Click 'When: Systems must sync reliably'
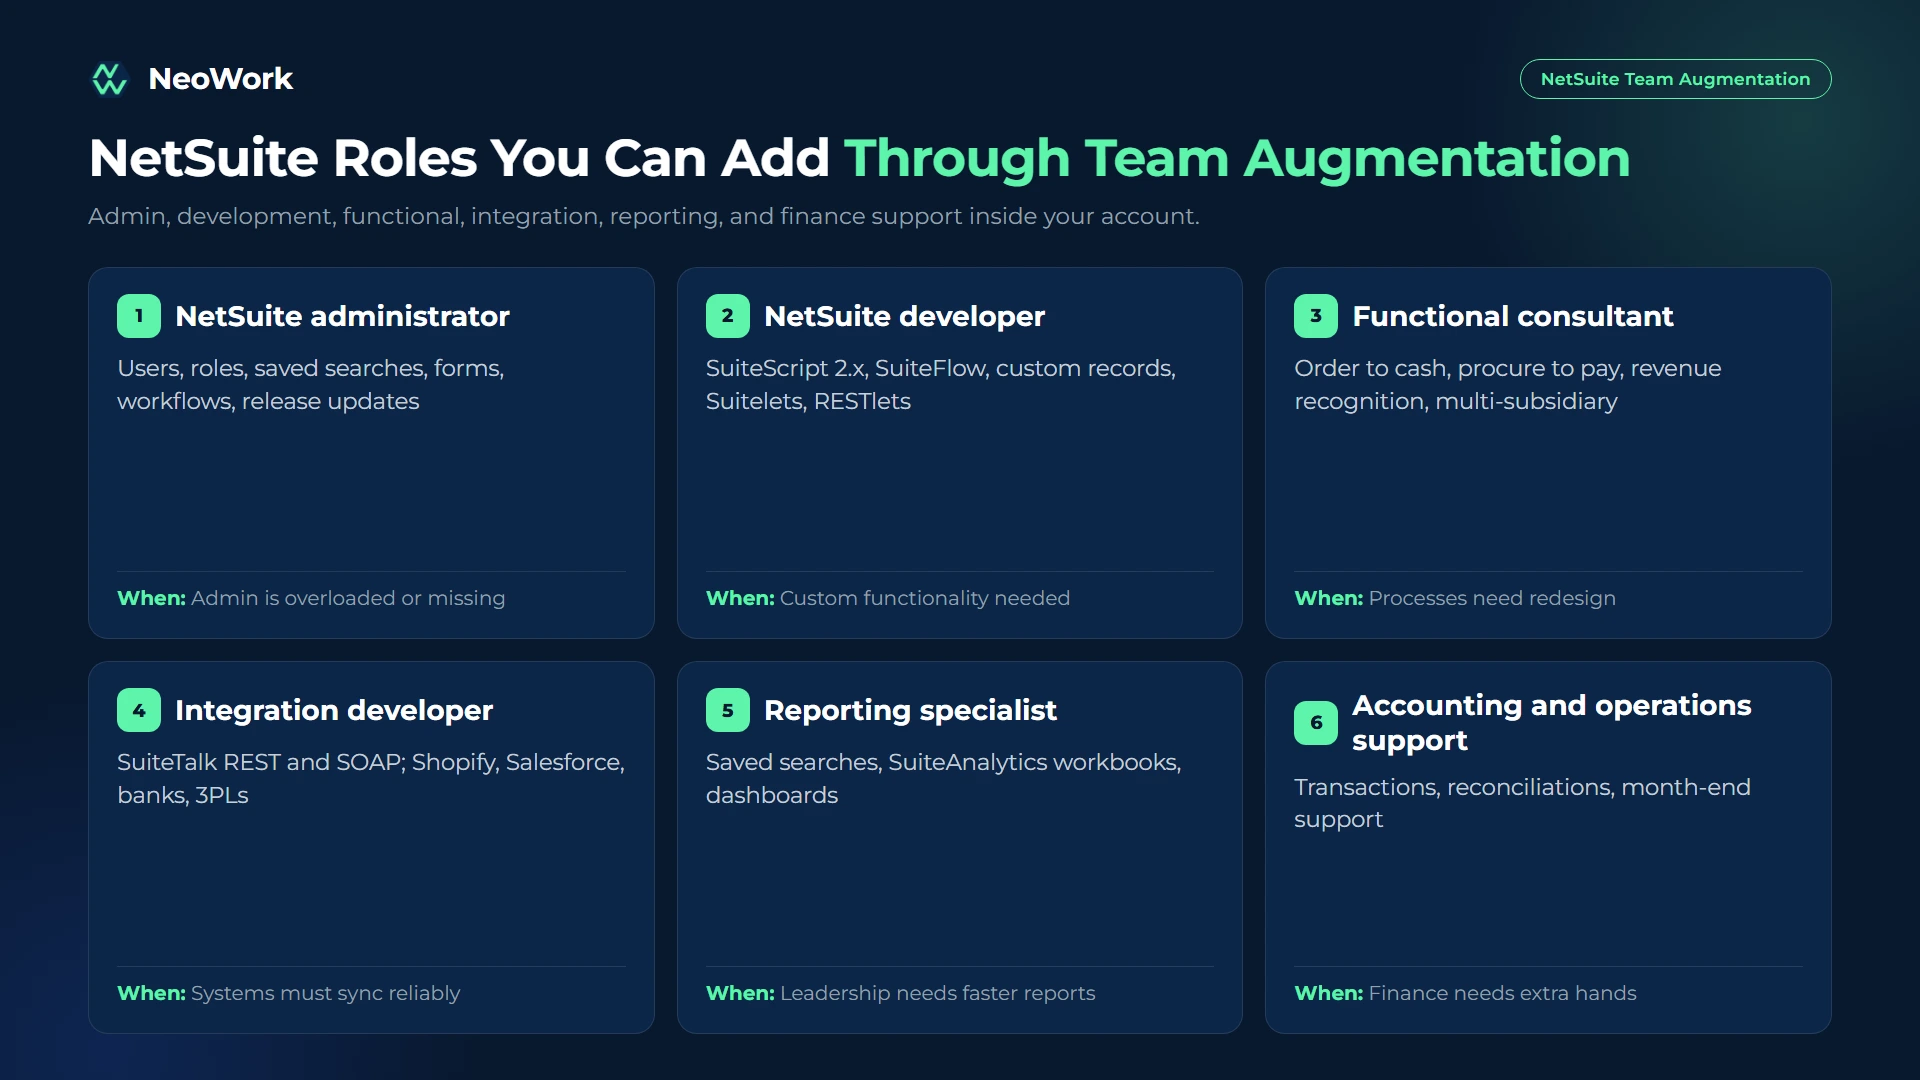 (x=288, y=993)
